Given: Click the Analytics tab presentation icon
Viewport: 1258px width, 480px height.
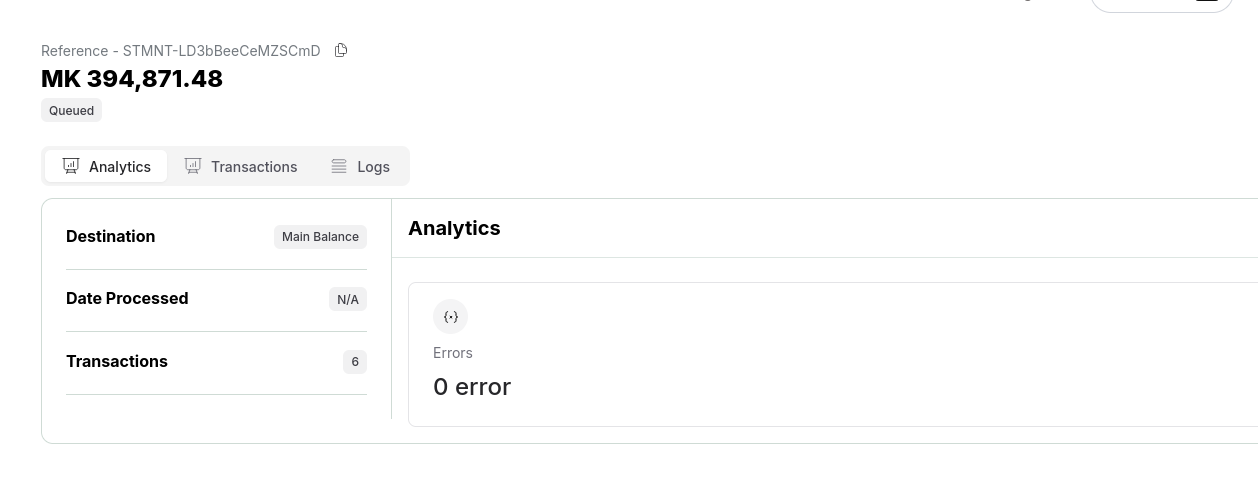Looking at the screenshot, I should pyautogui.click(x=71, y=166).
